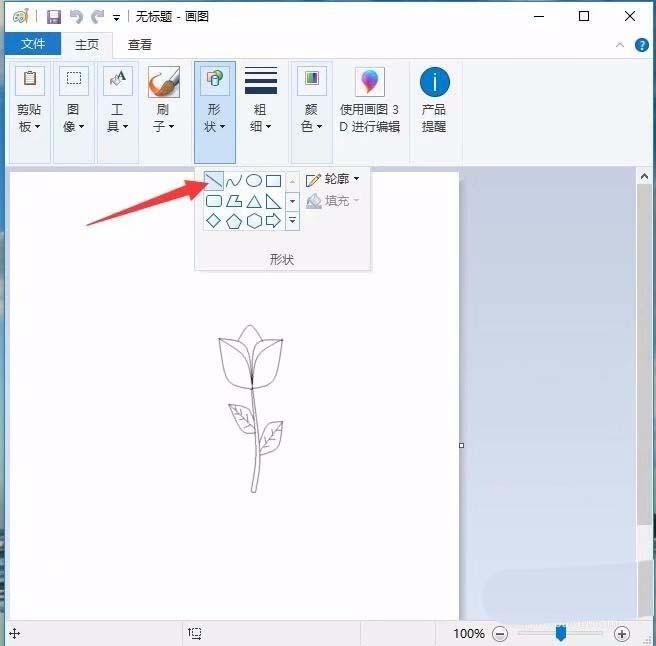Click the save icon in title bar
Image resolution: width=656 pixels, height=646 pixels.
tap(54, 17)
